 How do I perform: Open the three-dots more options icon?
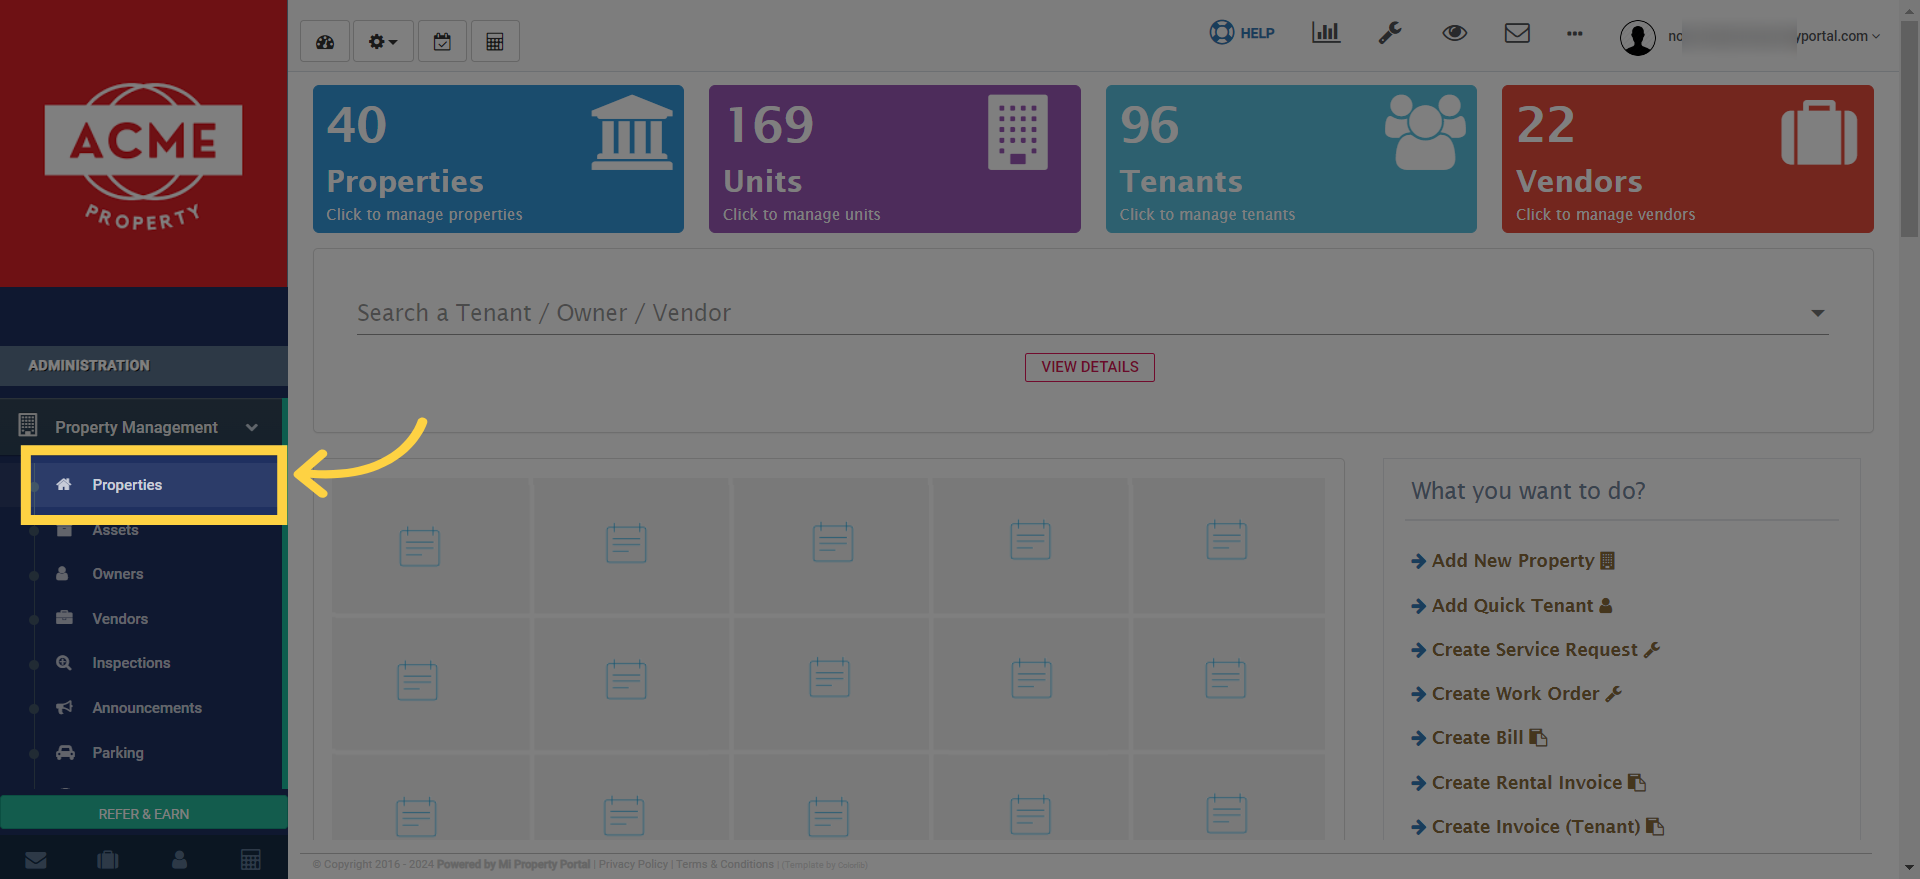(x=1575, y=33)
